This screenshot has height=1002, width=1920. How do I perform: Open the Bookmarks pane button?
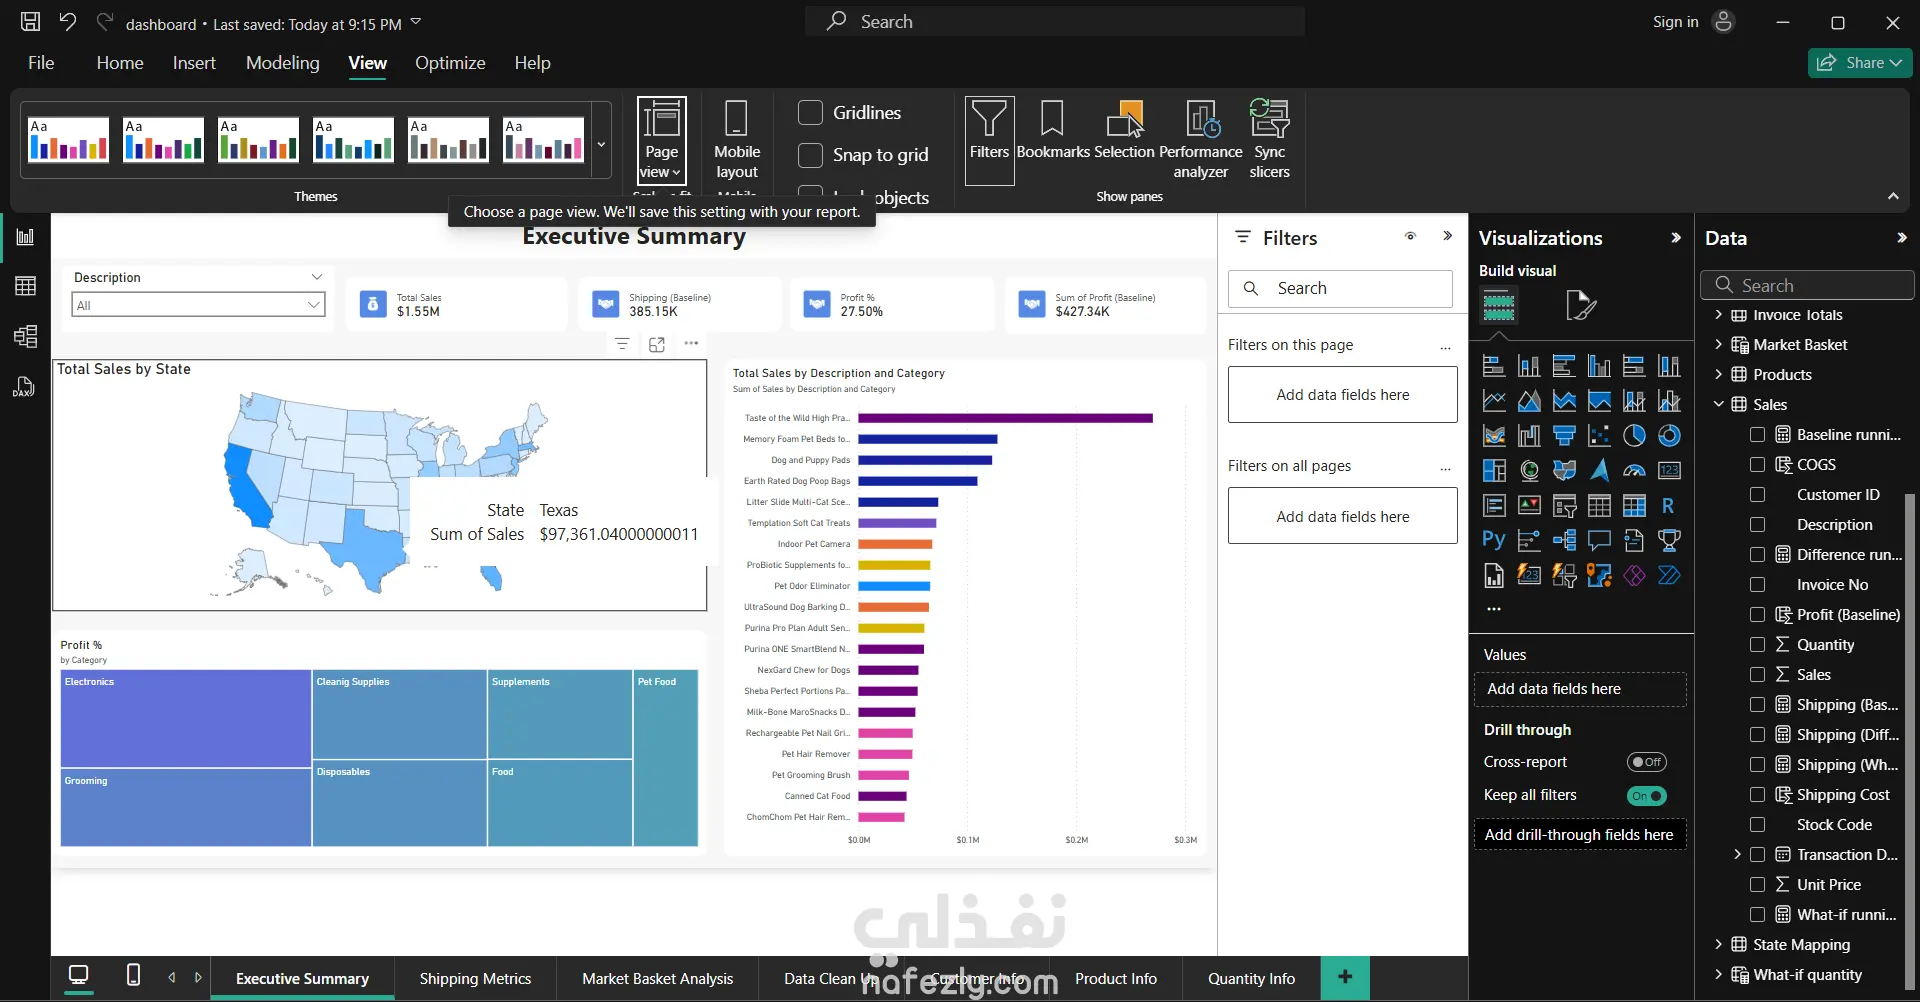1053,130
